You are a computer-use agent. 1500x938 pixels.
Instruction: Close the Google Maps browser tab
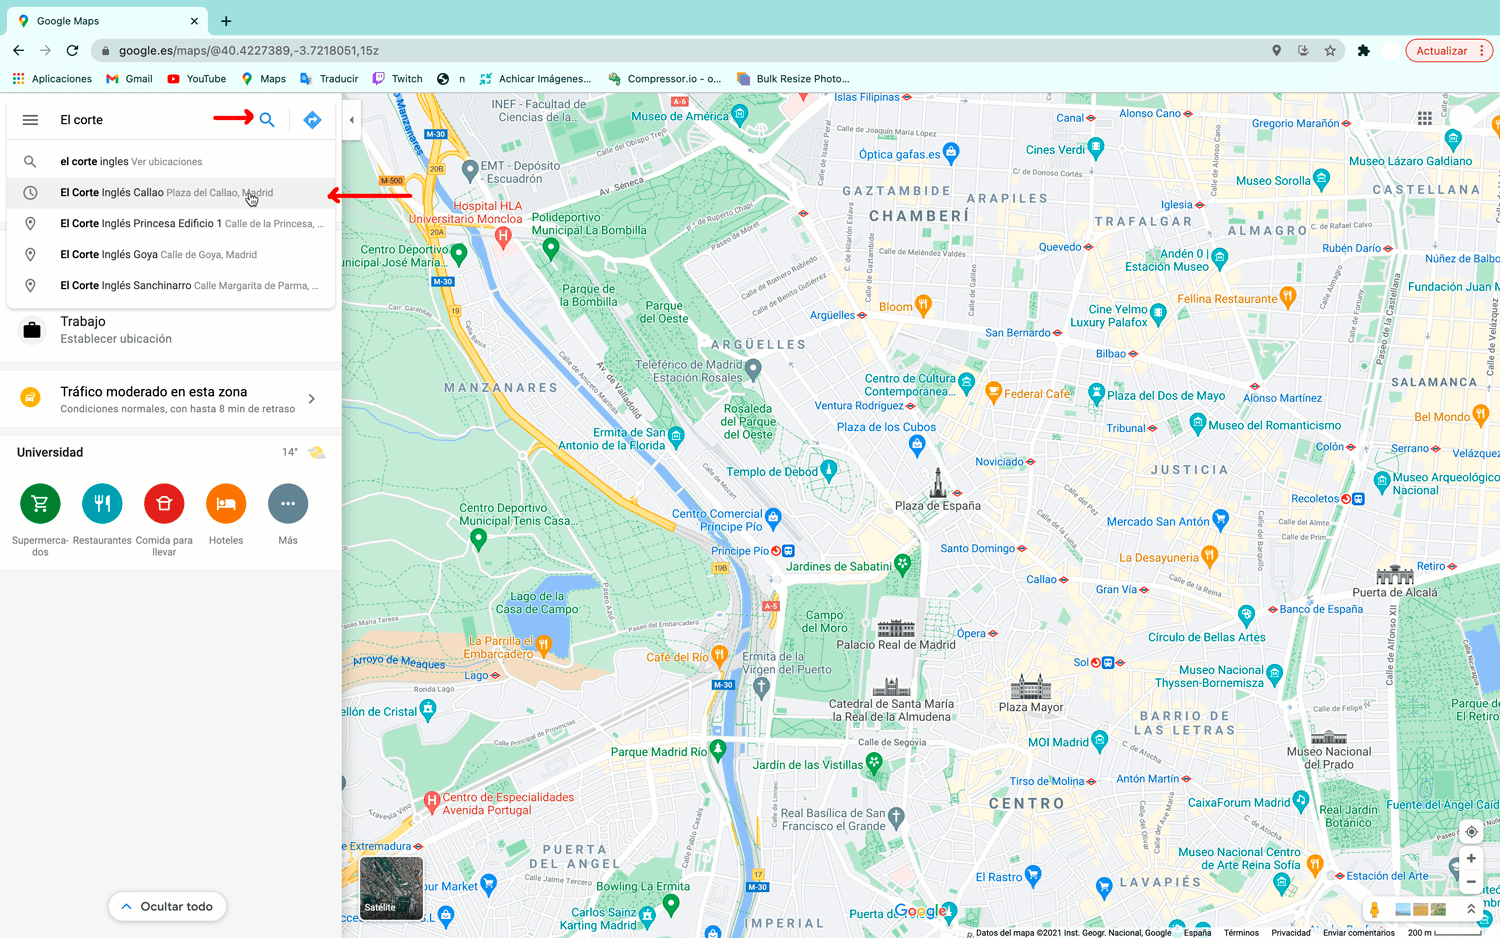(194, 21)
